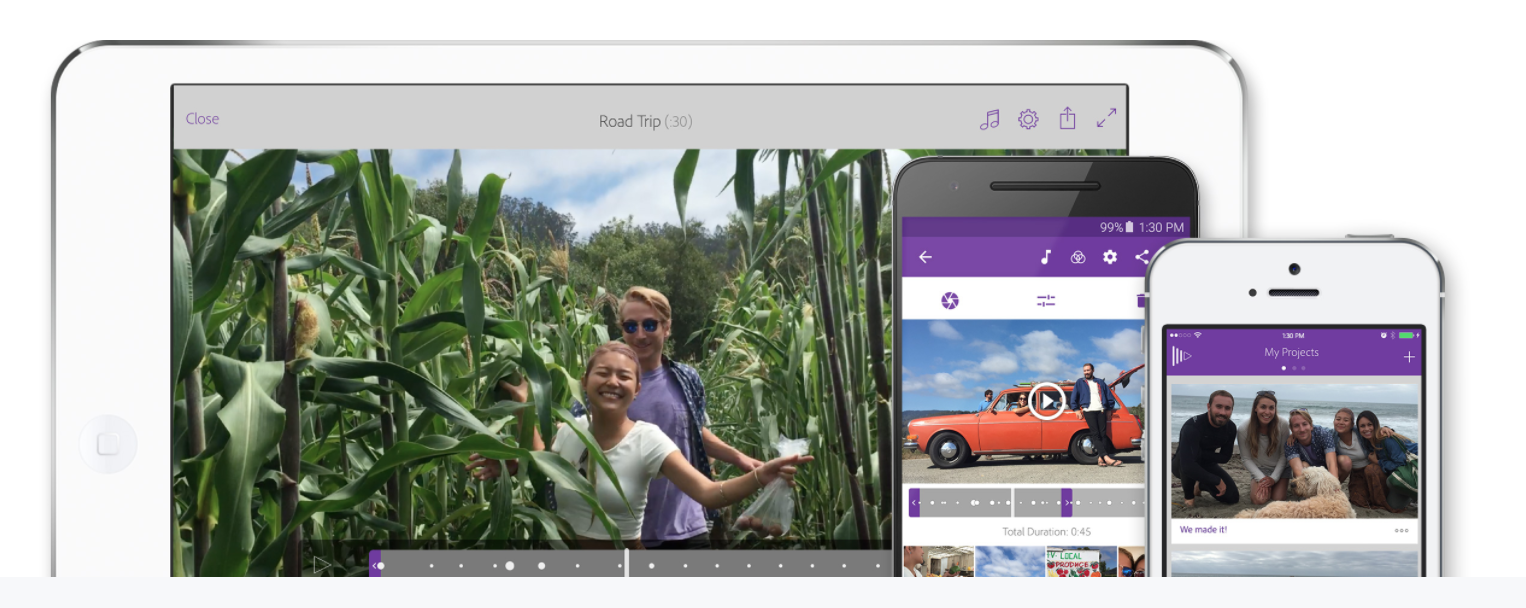This screenshot has width=1526, height=608.
Task: Play the orange car video clip
Action: 1046,402
